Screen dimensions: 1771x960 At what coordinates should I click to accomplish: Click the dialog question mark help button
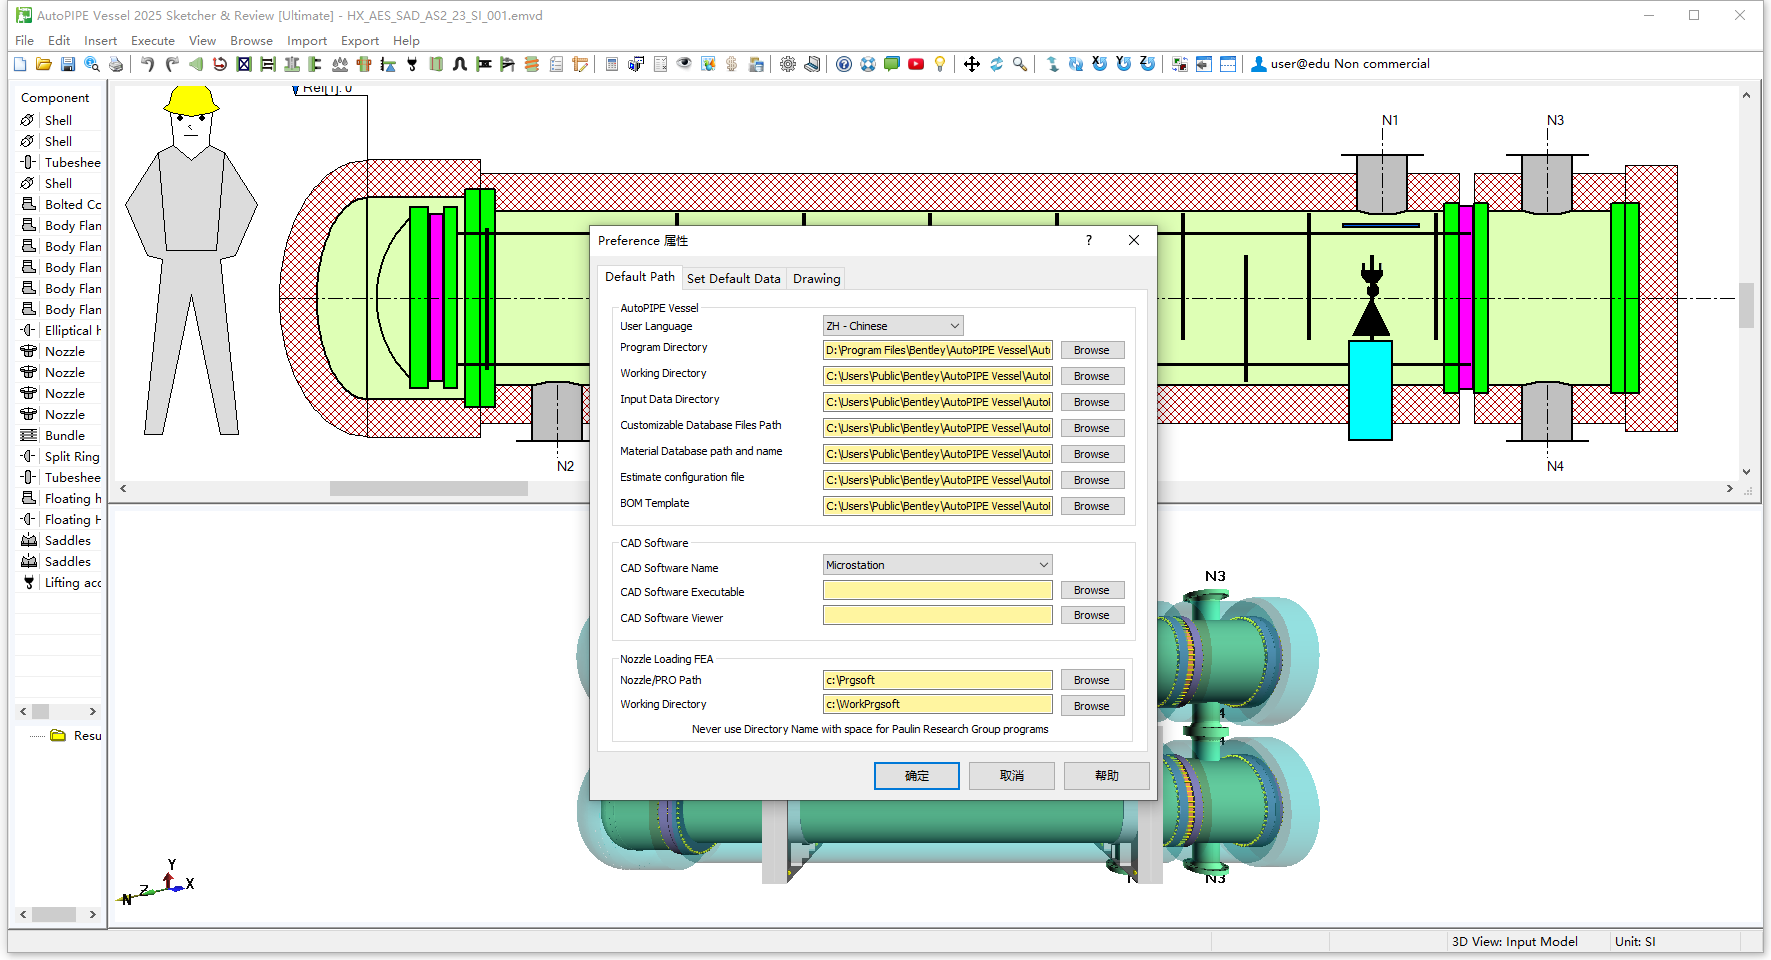point(1089,240)
